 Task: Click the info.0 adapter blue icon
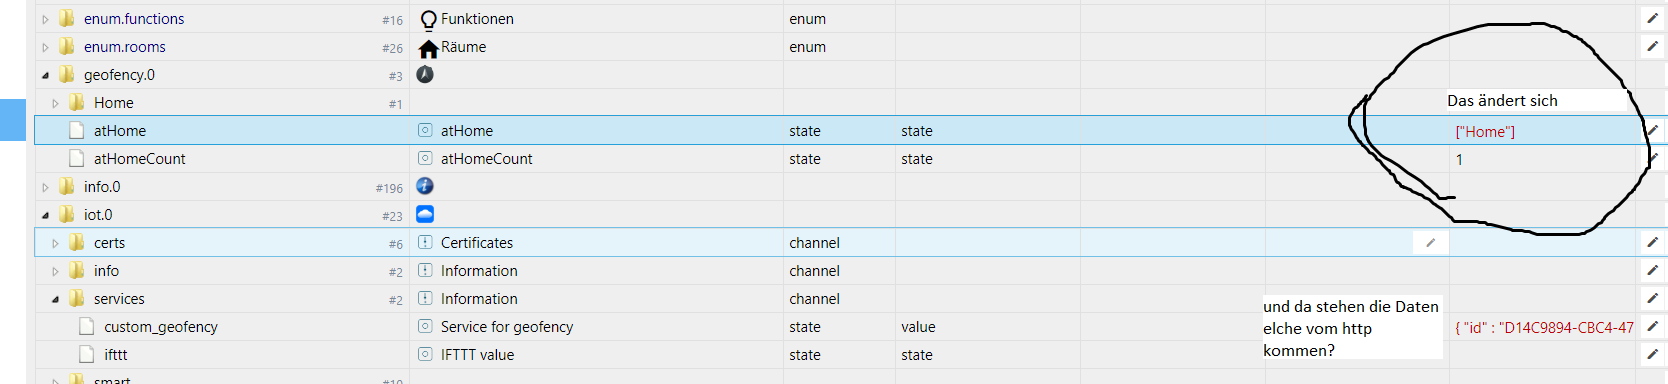click(x=425, y=186)
